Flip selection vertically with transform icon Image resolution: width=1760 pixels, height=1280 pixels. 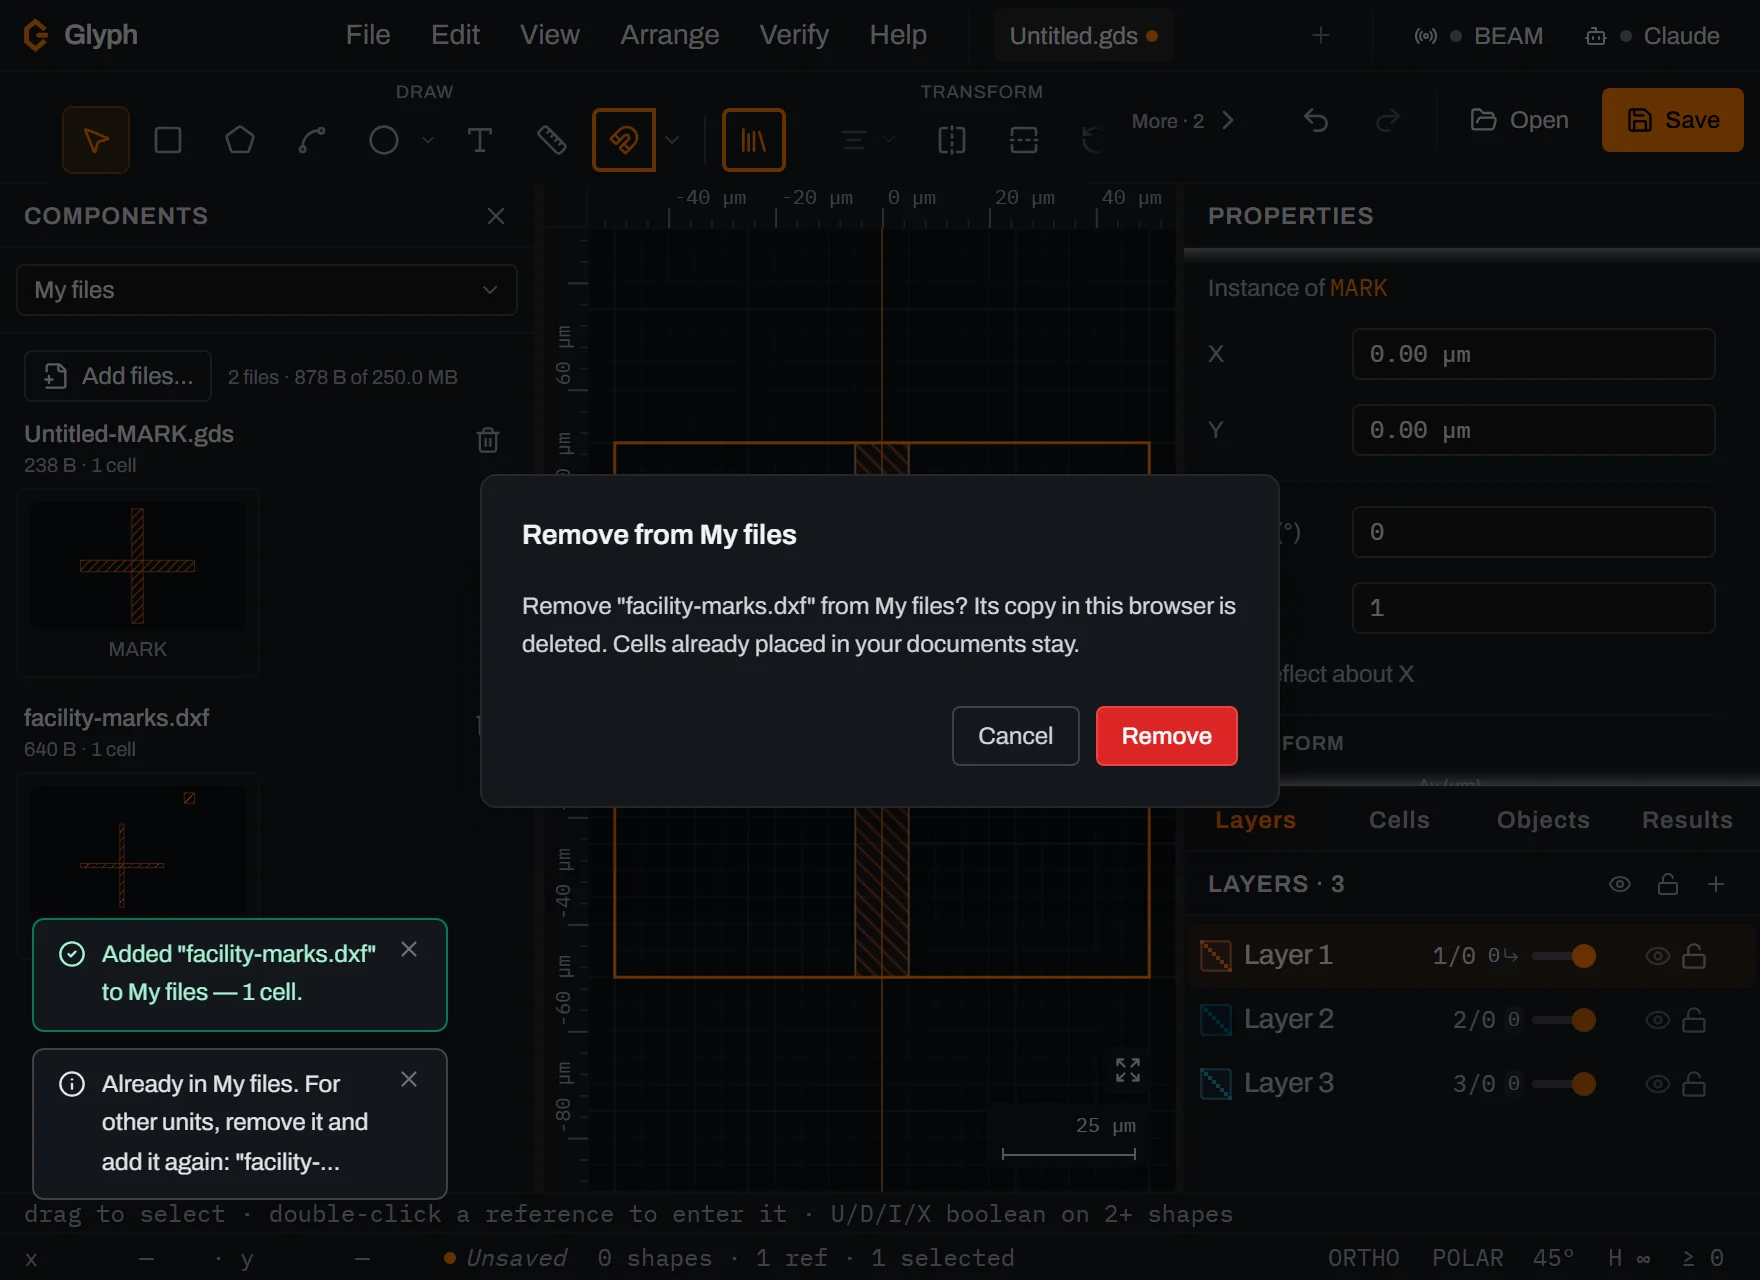coord(1024,140)
